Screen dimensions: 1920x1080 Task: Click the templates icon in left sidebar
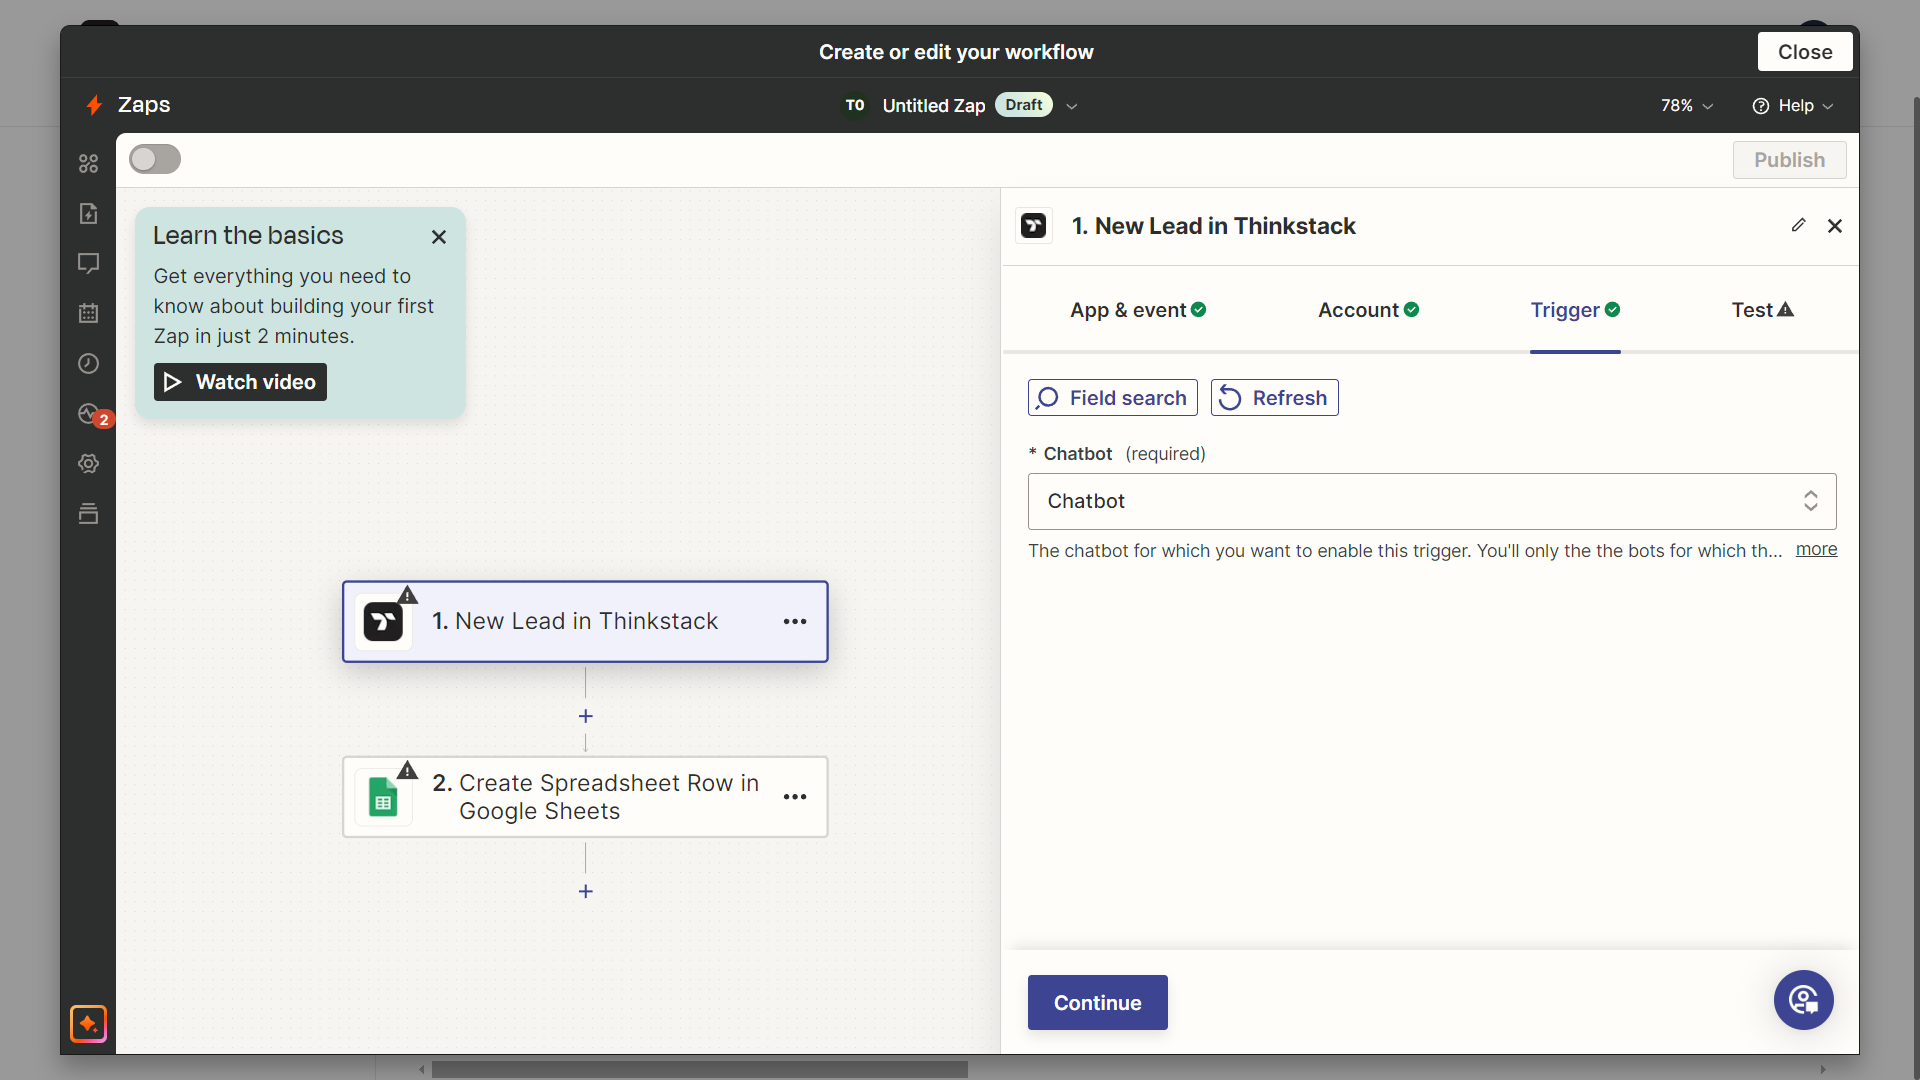coord(90,513)
